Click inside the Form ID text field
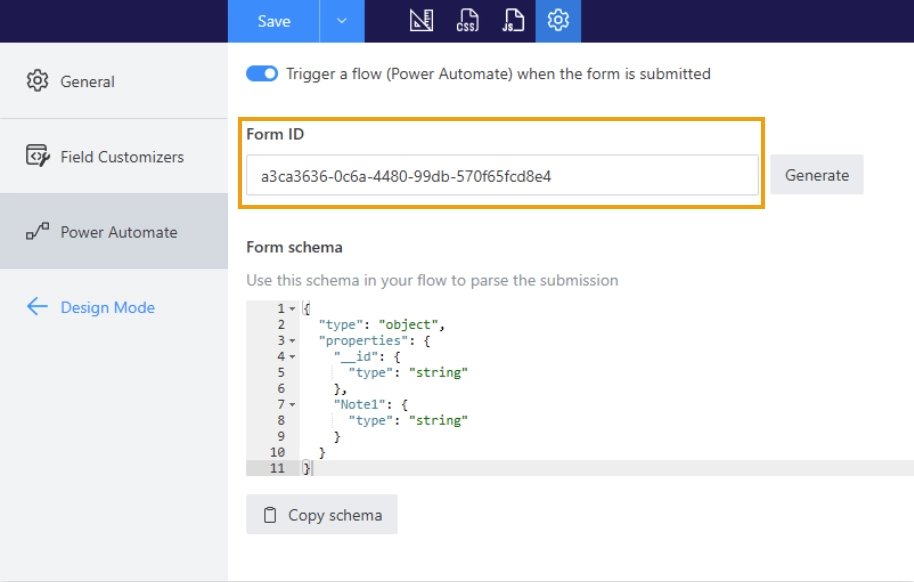Screen dimensions: 914x582 (x=502, y=176)
